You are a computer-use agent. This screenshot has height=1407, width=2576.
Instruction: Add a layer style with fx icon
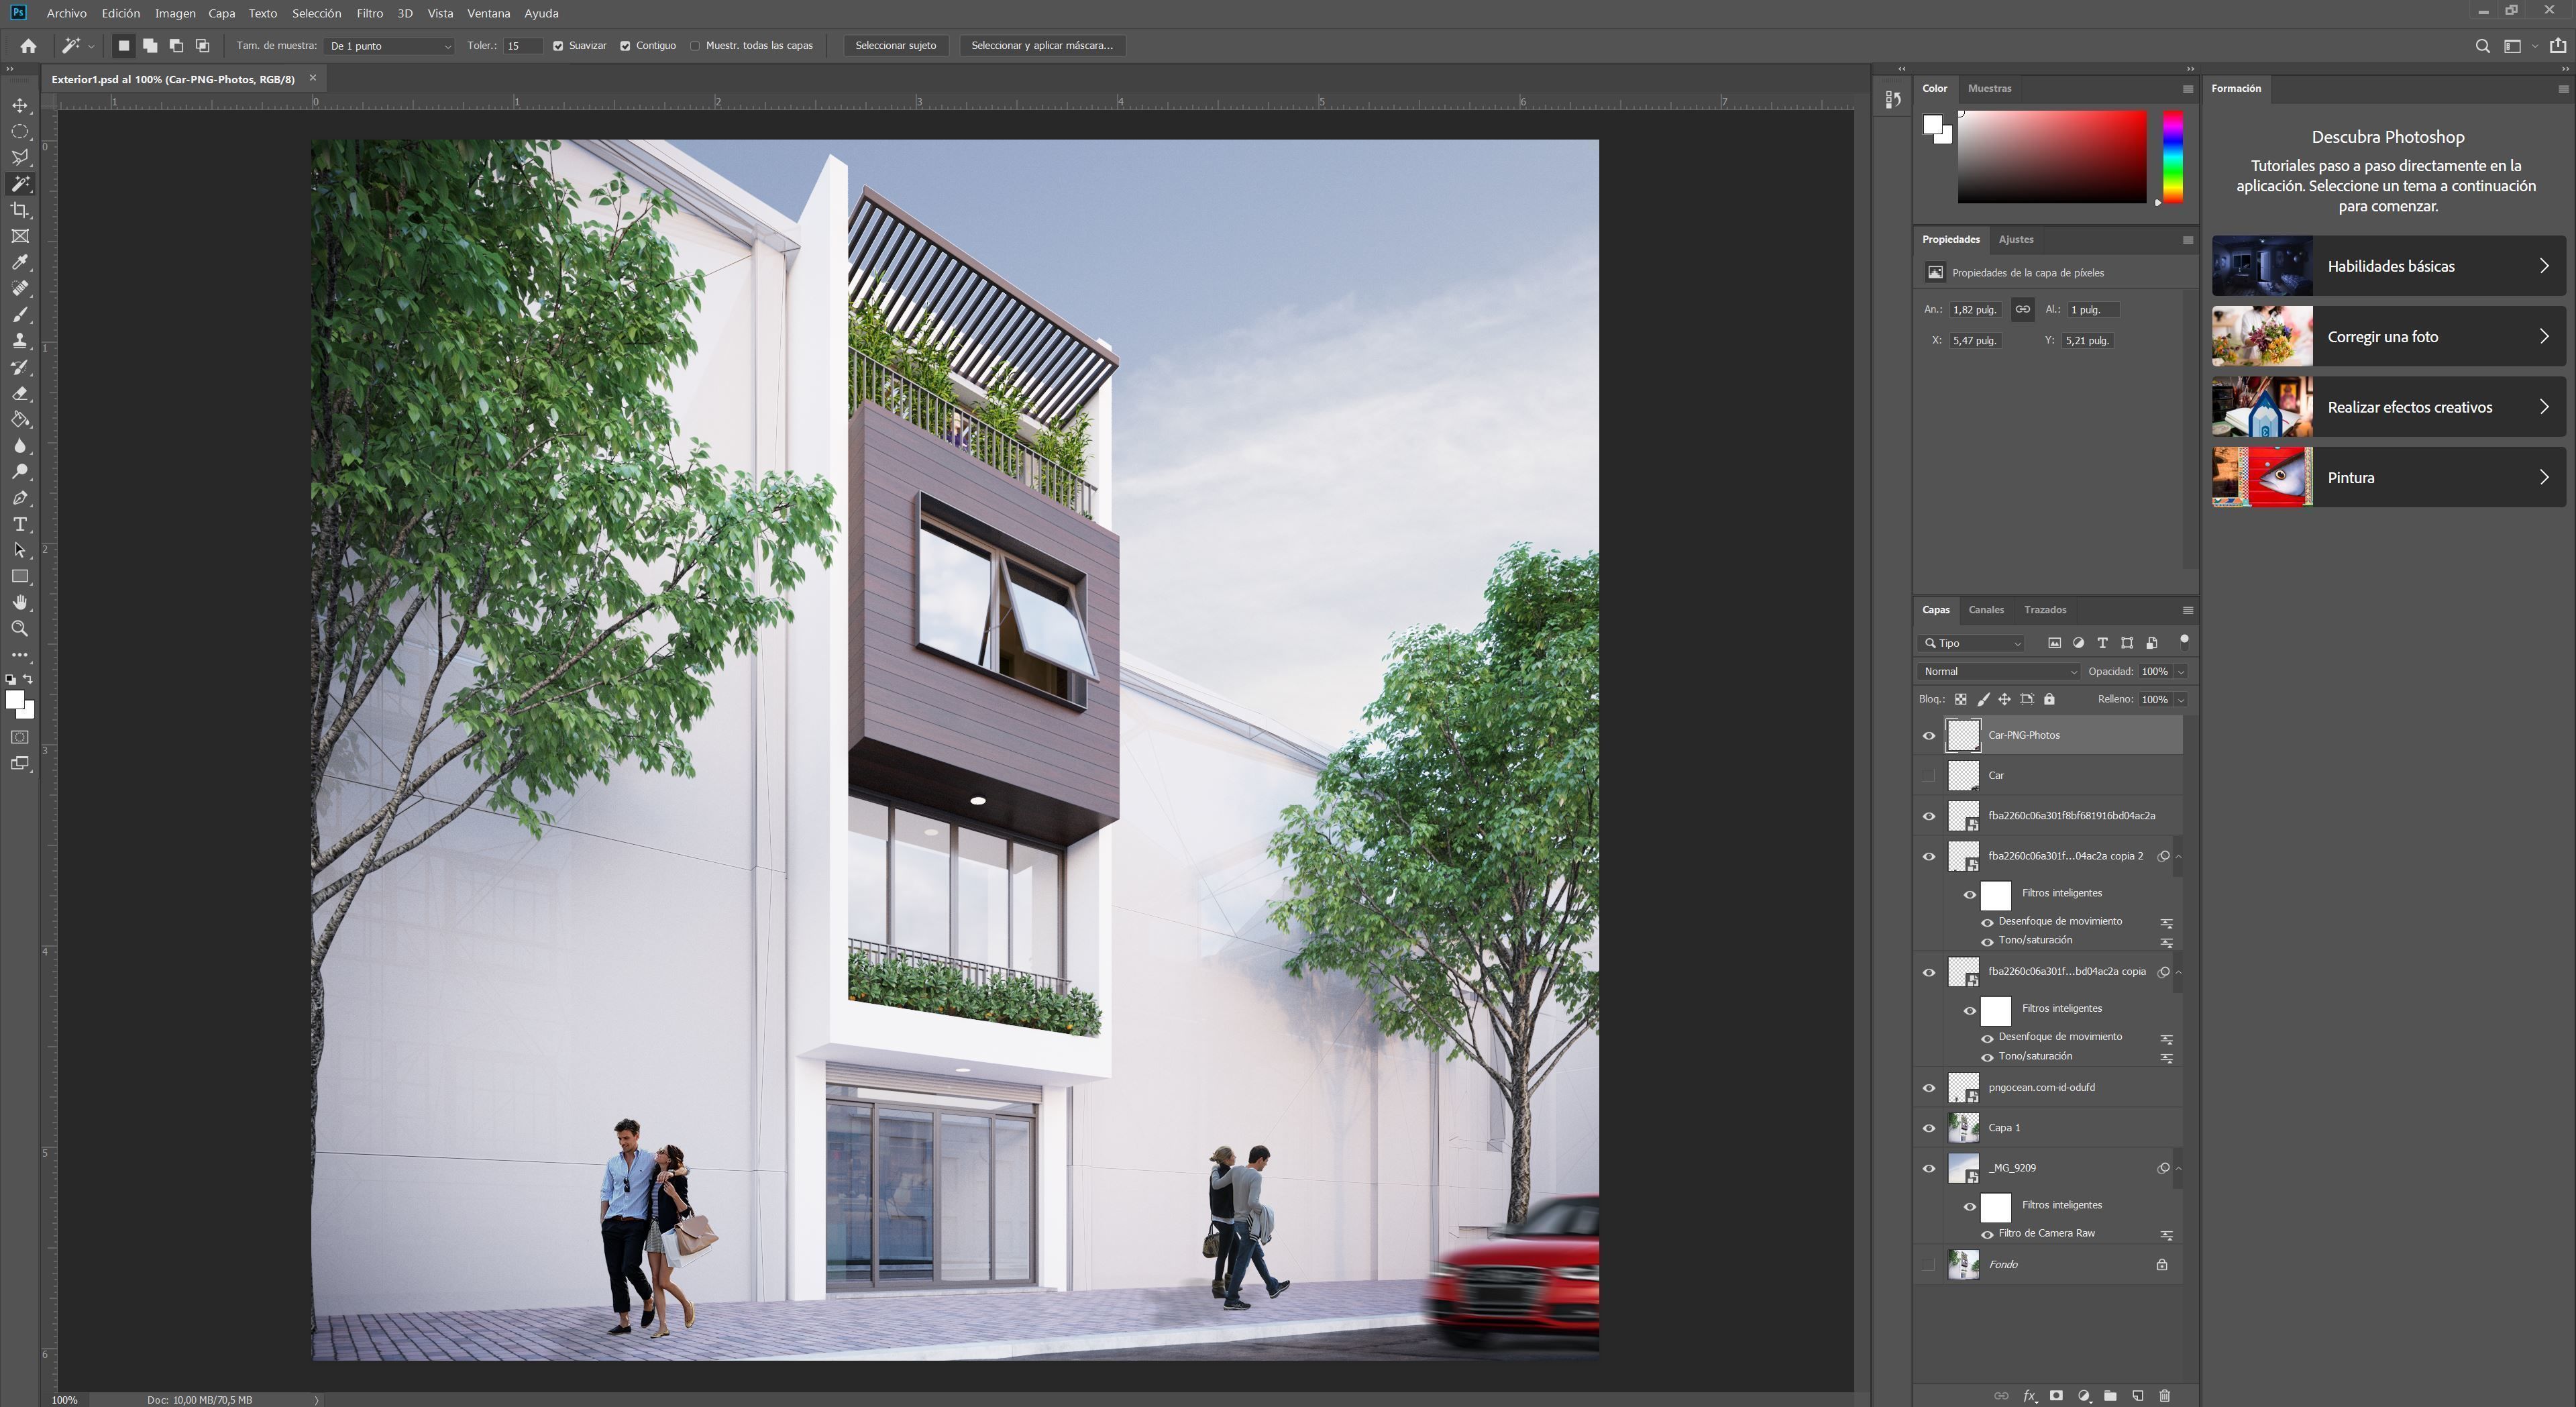[x=2030, y=1396]
